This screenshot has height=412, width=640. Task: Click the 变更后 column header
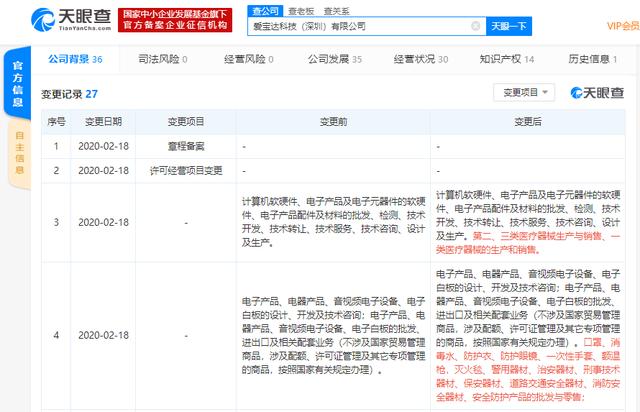528,122
